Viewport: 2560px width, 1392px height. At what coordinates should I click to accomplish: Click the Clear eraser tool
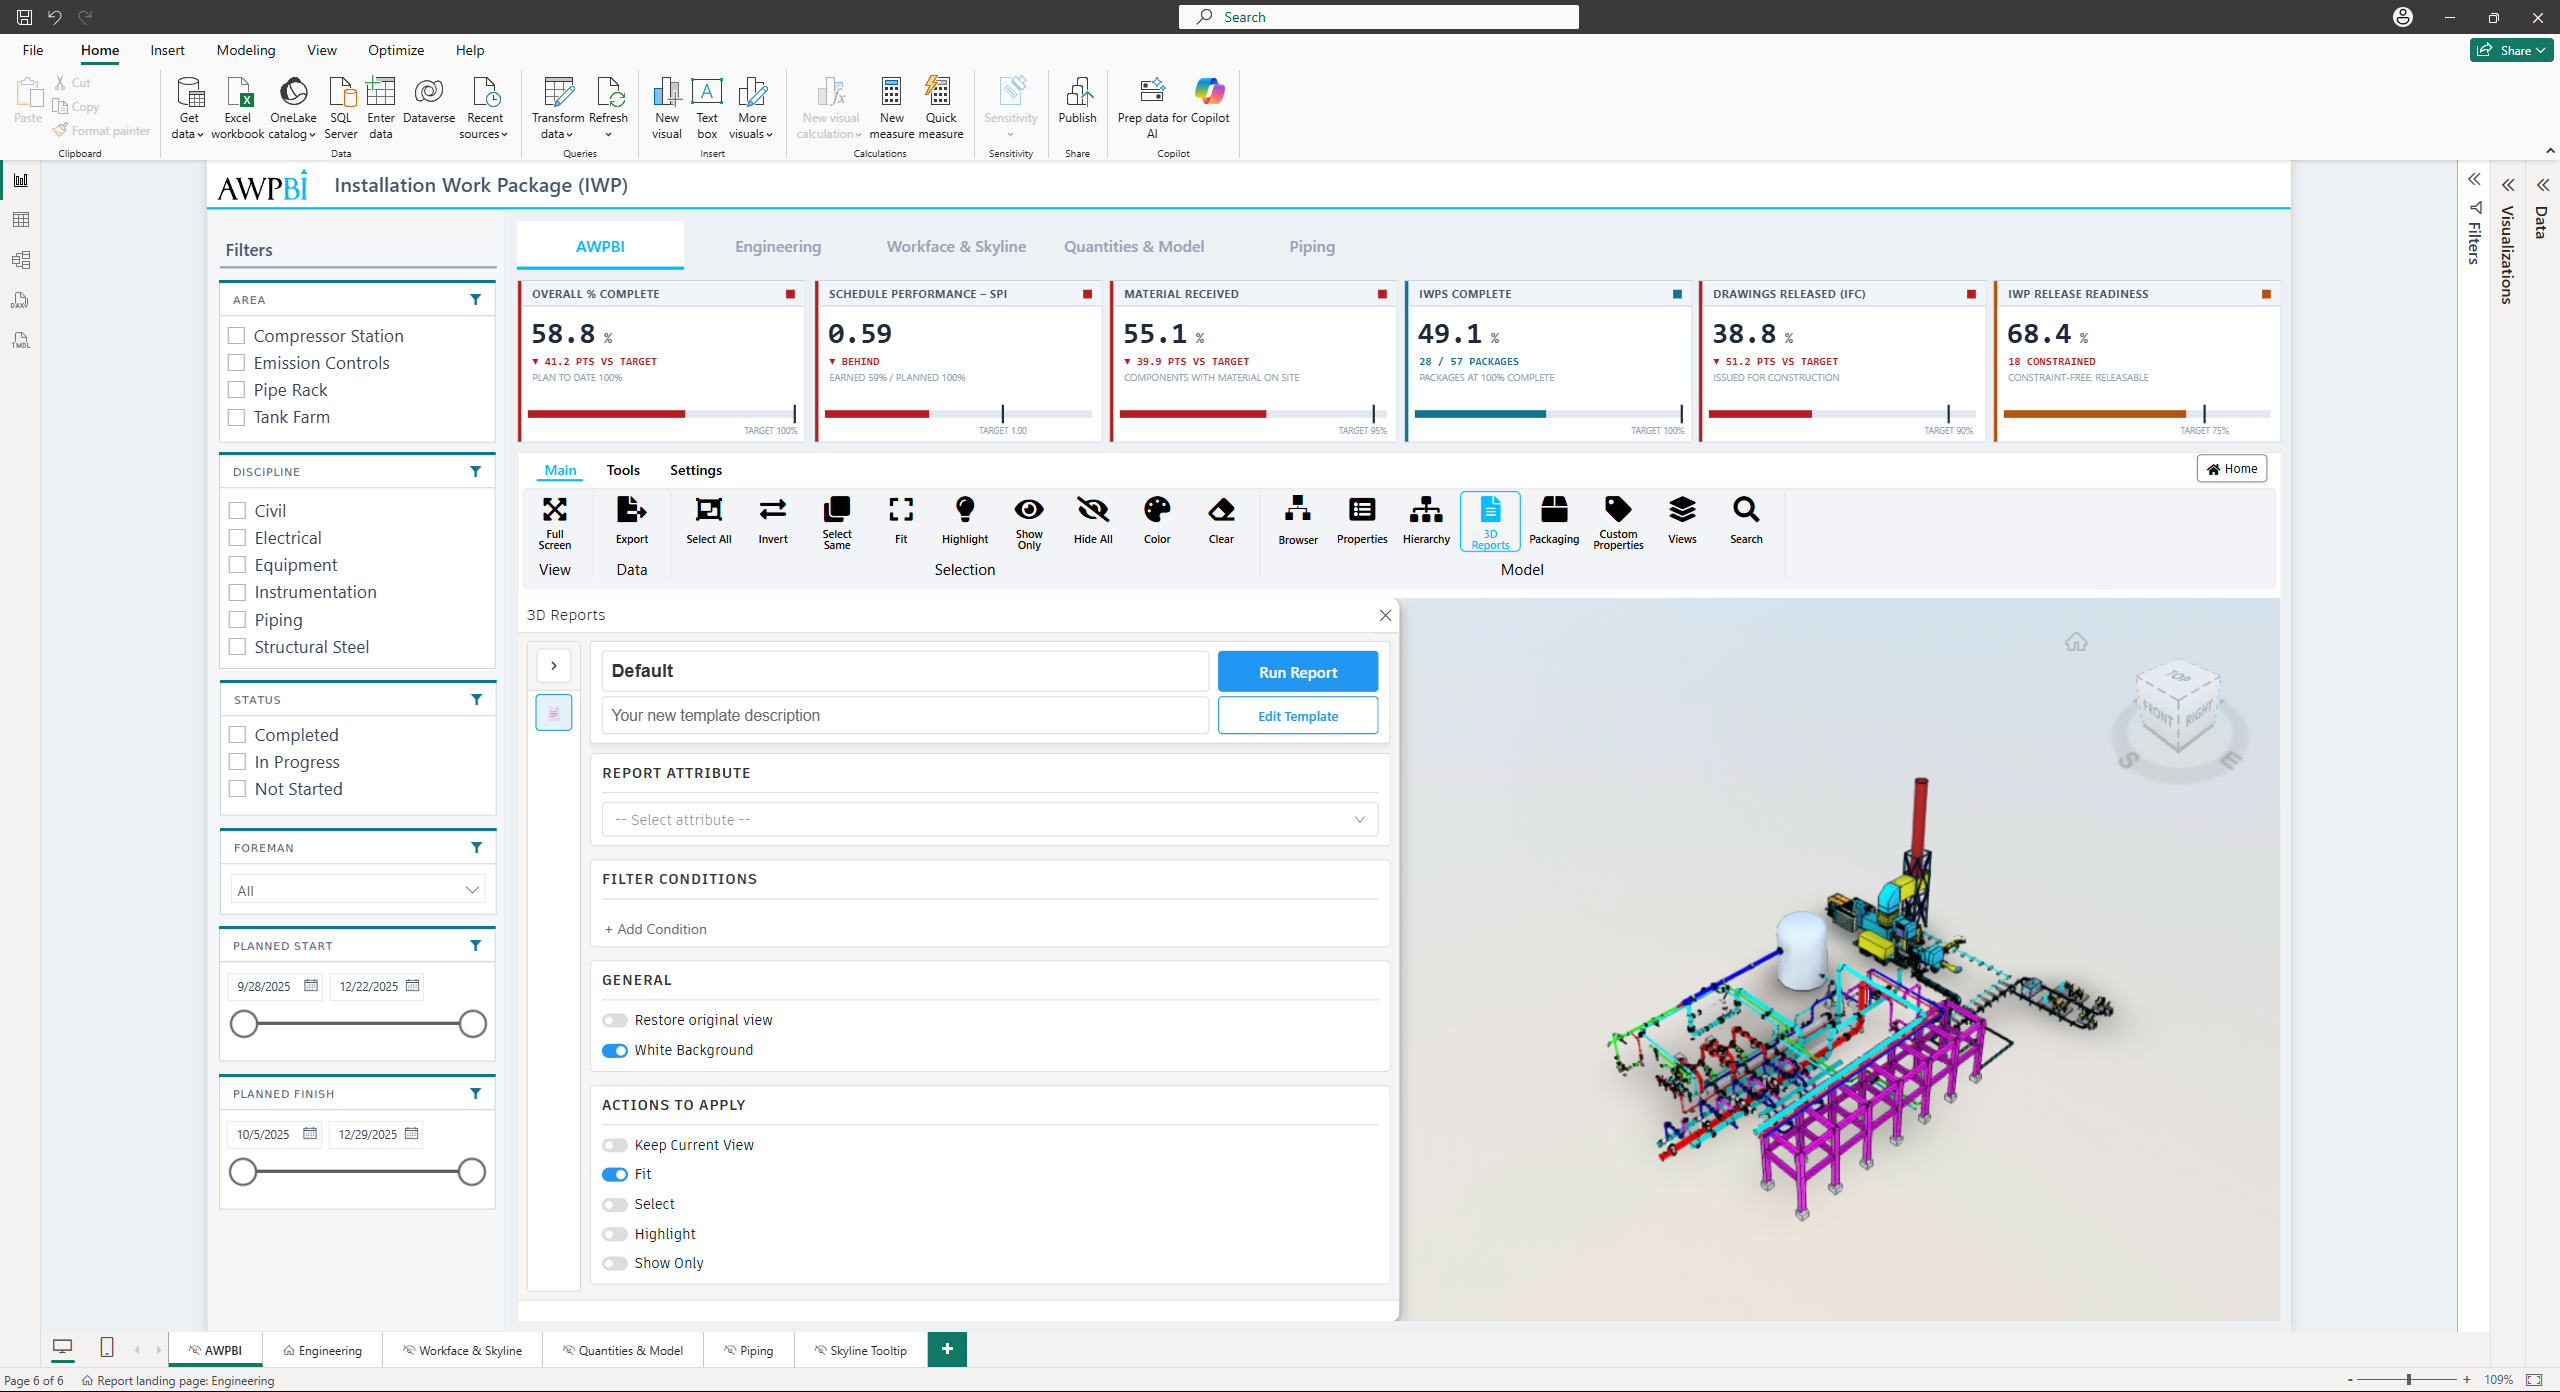click(x=1220, y=522)
